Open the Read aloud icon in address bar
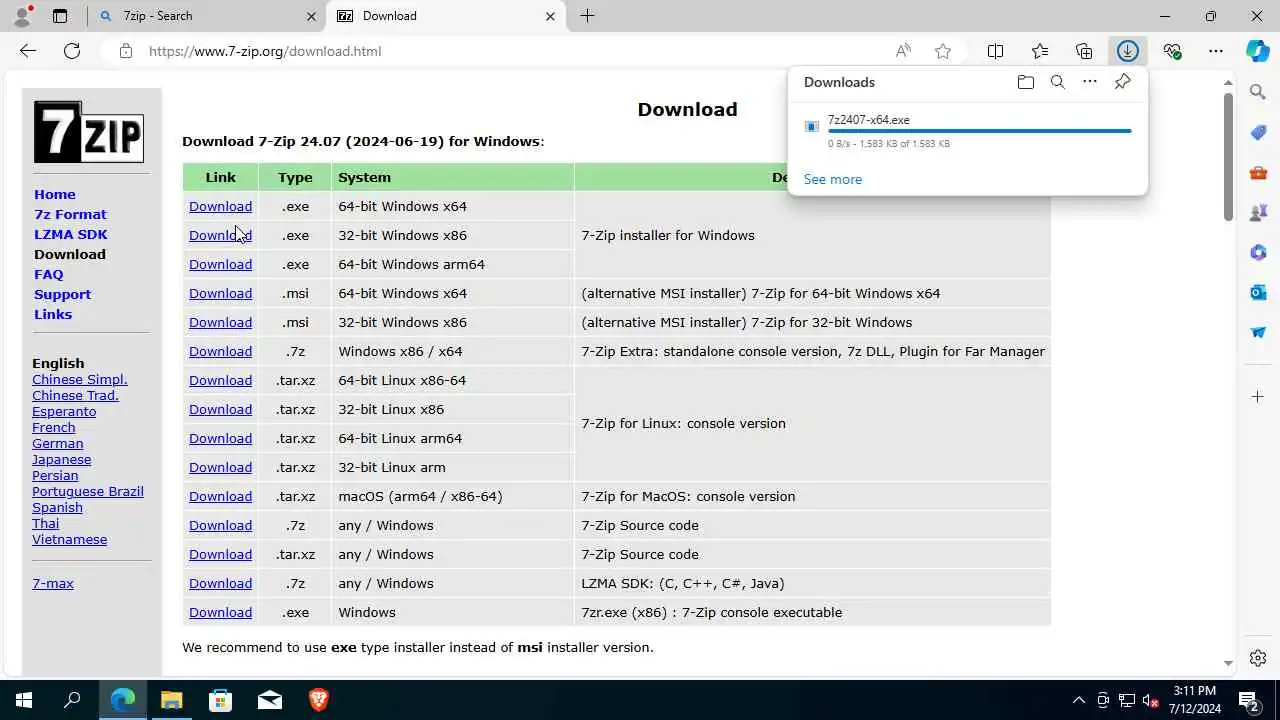This screenshot has width=1280, height=720. tap(903, 51)
